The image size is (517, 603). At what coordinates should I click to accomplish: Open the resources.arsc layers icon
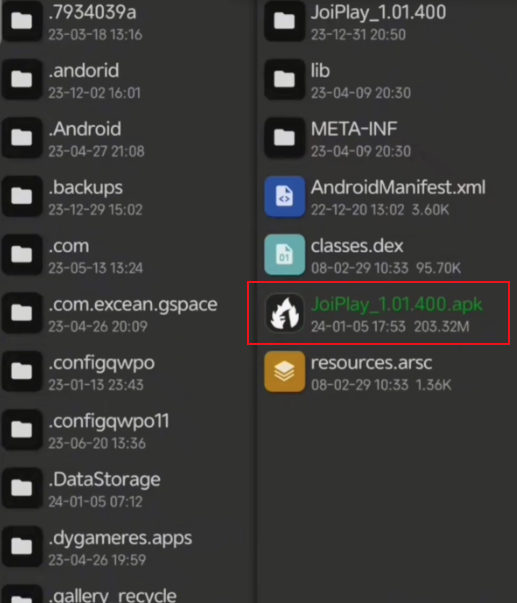tap(285, 371)
